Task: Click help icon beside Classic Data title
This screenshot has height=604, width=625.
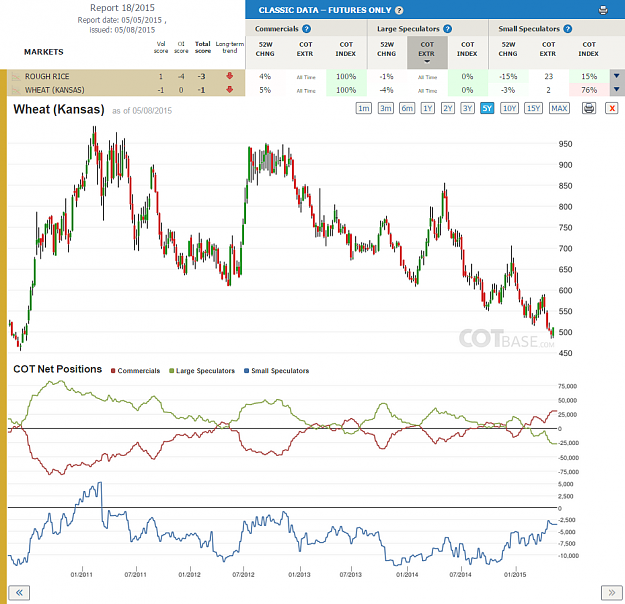Action: point(399,10)
